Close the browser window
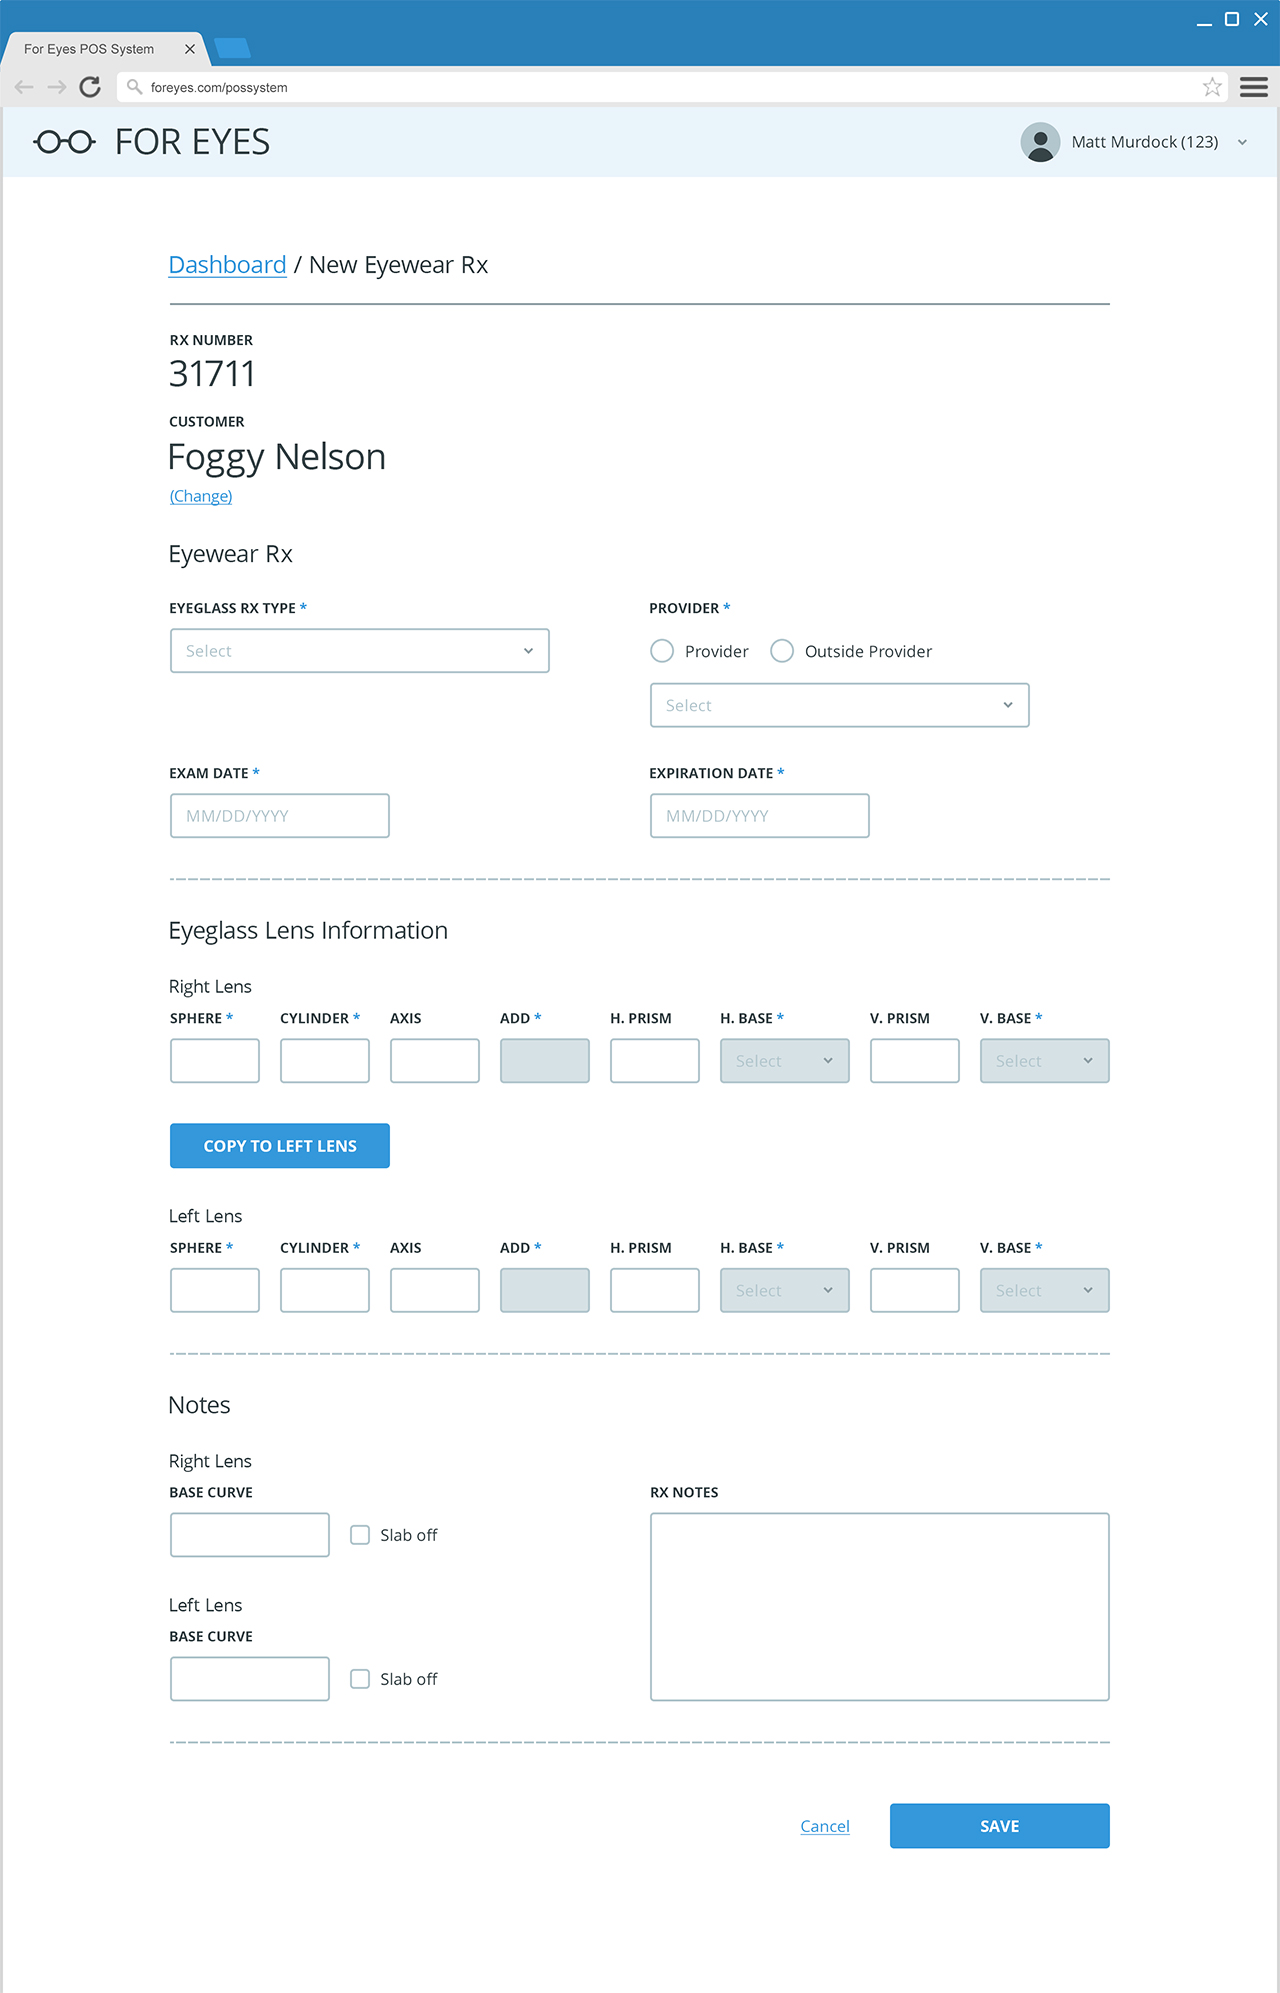Image resolution: width=1280 pixels, height=1993 pixels. (x=1261, y=19)
